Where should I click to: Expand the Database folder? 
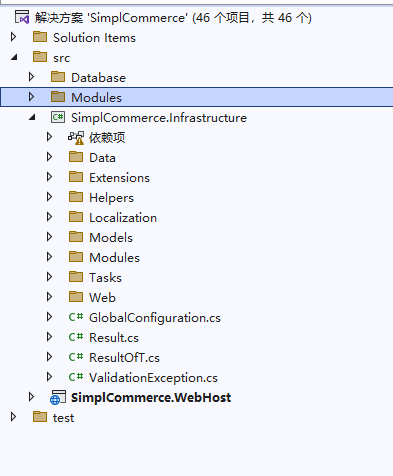31,77
